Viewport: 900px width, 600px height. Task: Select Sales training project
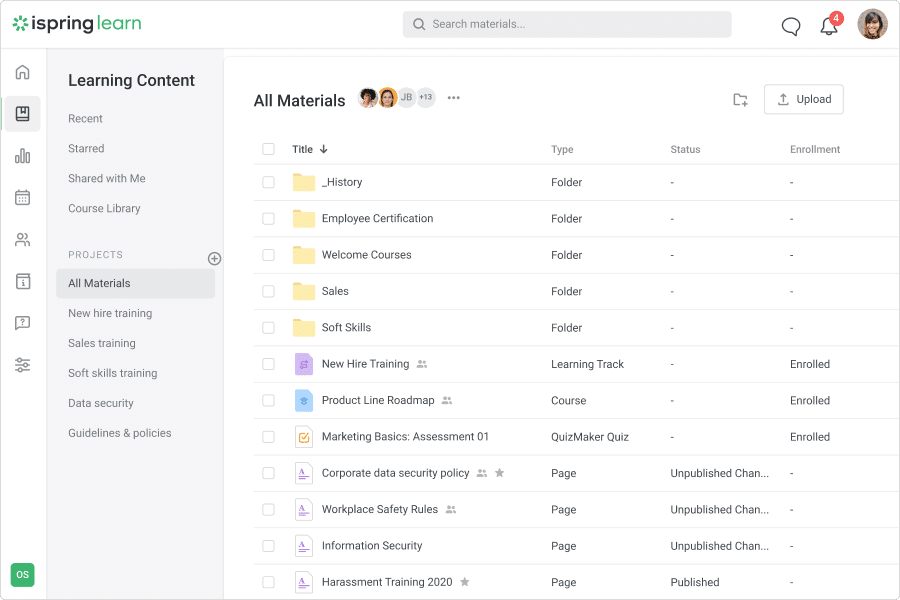[102, 343]
